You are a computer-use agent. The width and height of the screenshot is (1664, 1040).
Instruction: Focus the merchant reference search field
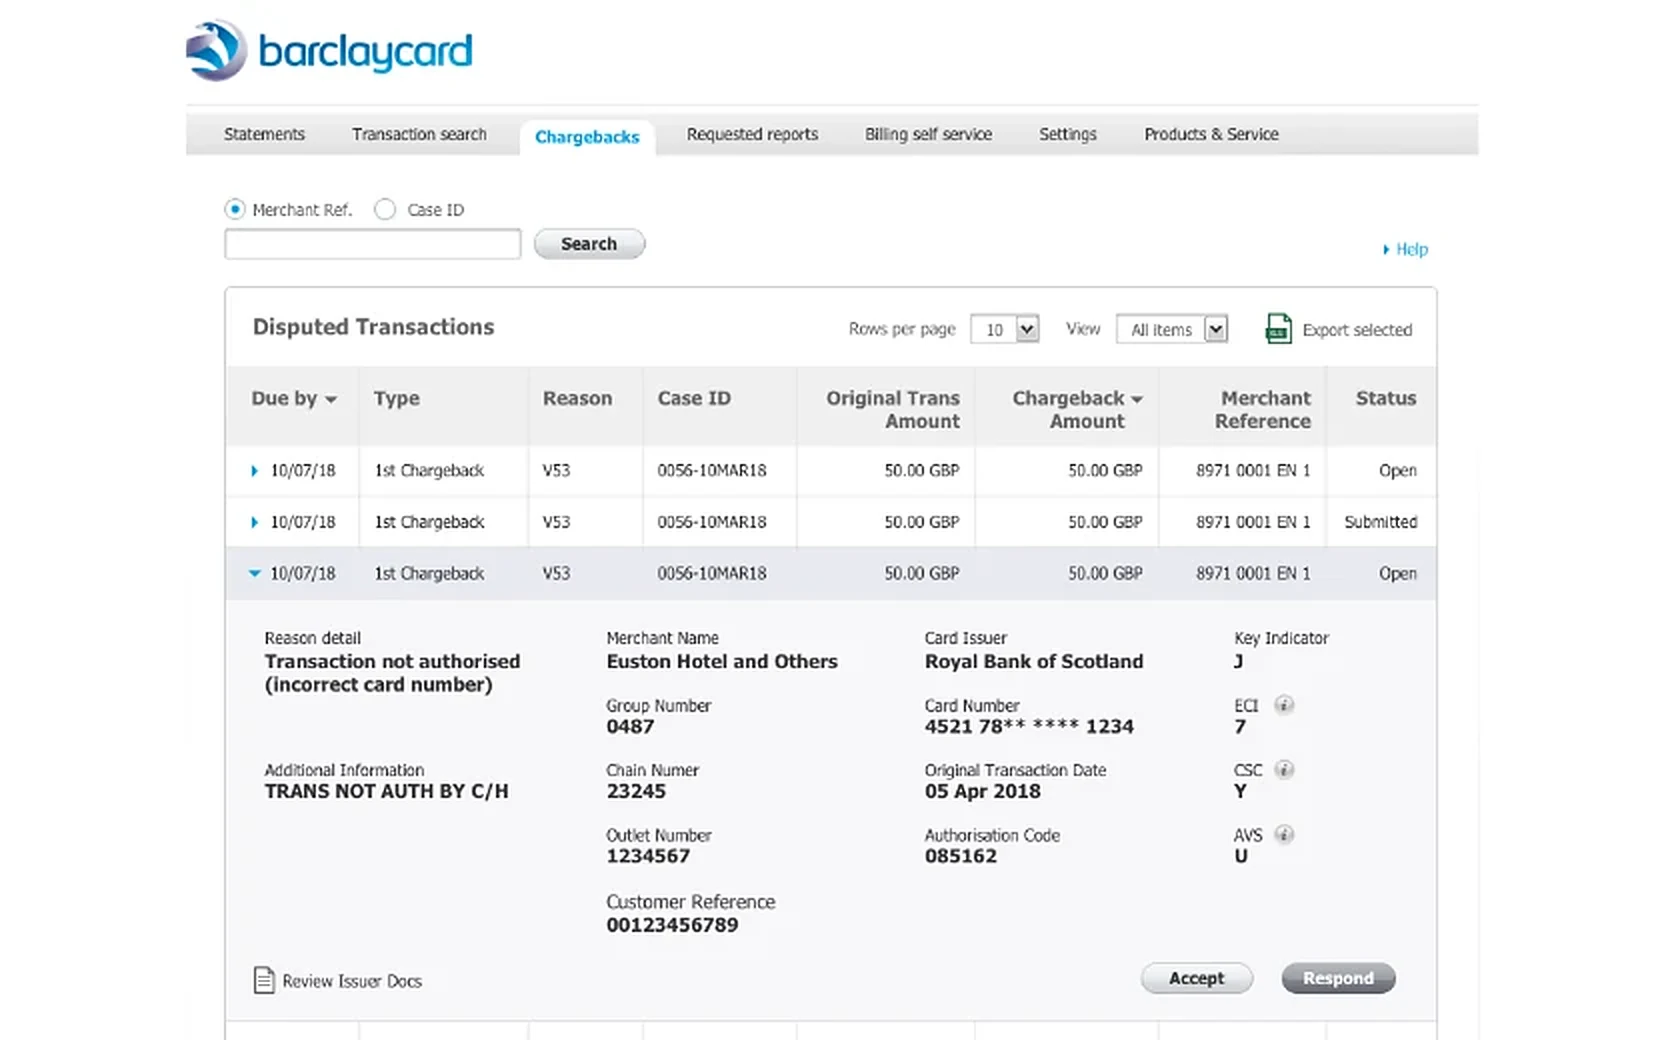click(x=373, y=244)
